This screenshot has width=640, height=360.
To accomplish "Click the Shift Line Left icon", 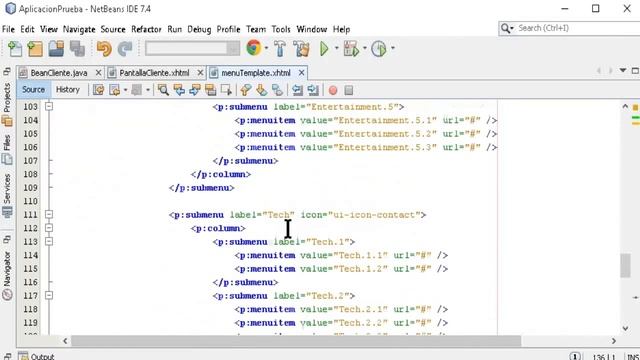I will [x=297, y=90].
